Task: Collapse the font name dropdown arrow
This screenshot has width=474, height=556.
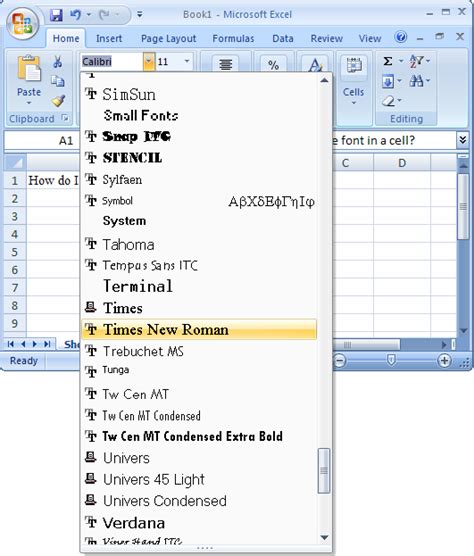Action: point(149,61)
